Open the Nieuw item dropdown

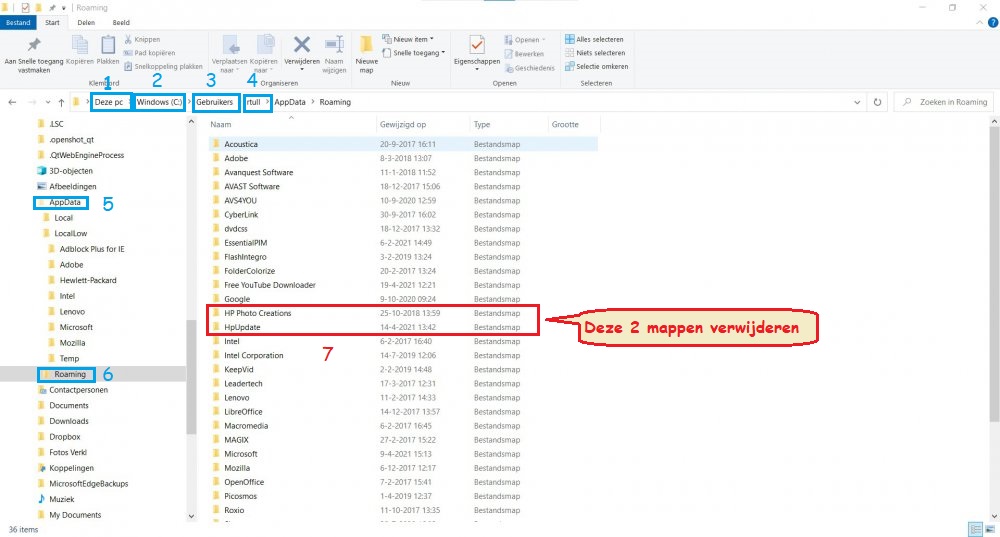[x=414, y=40]
